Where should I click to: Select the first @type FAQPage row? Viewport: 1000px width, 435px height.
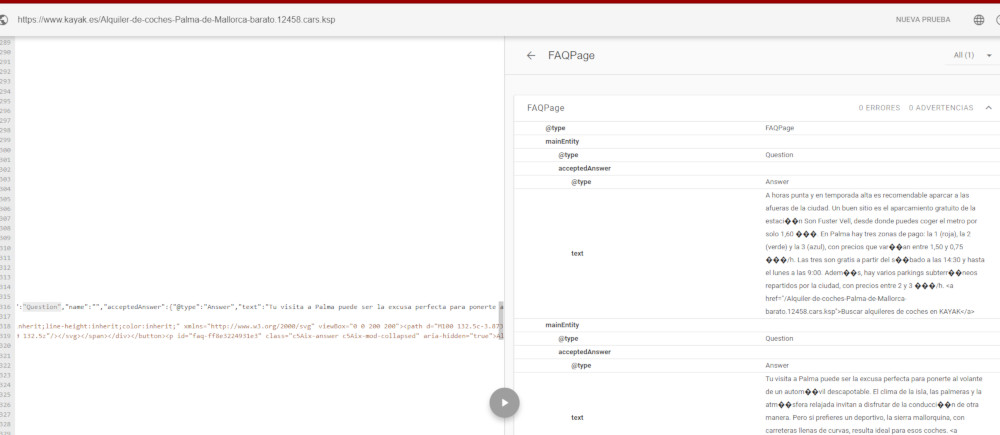pos(650,129)
